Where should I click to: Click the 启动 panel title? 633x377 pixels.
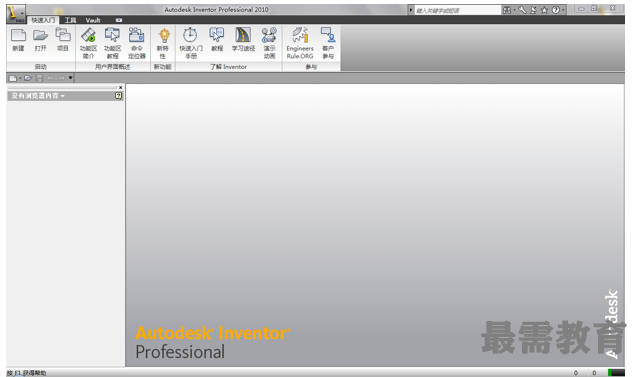point(40,67)
